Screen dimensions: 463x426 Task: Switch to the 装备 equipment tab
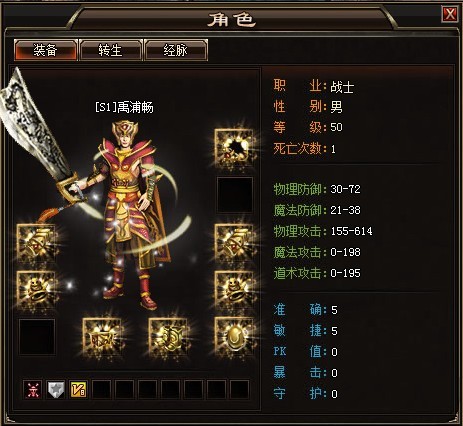coord(46,50)
